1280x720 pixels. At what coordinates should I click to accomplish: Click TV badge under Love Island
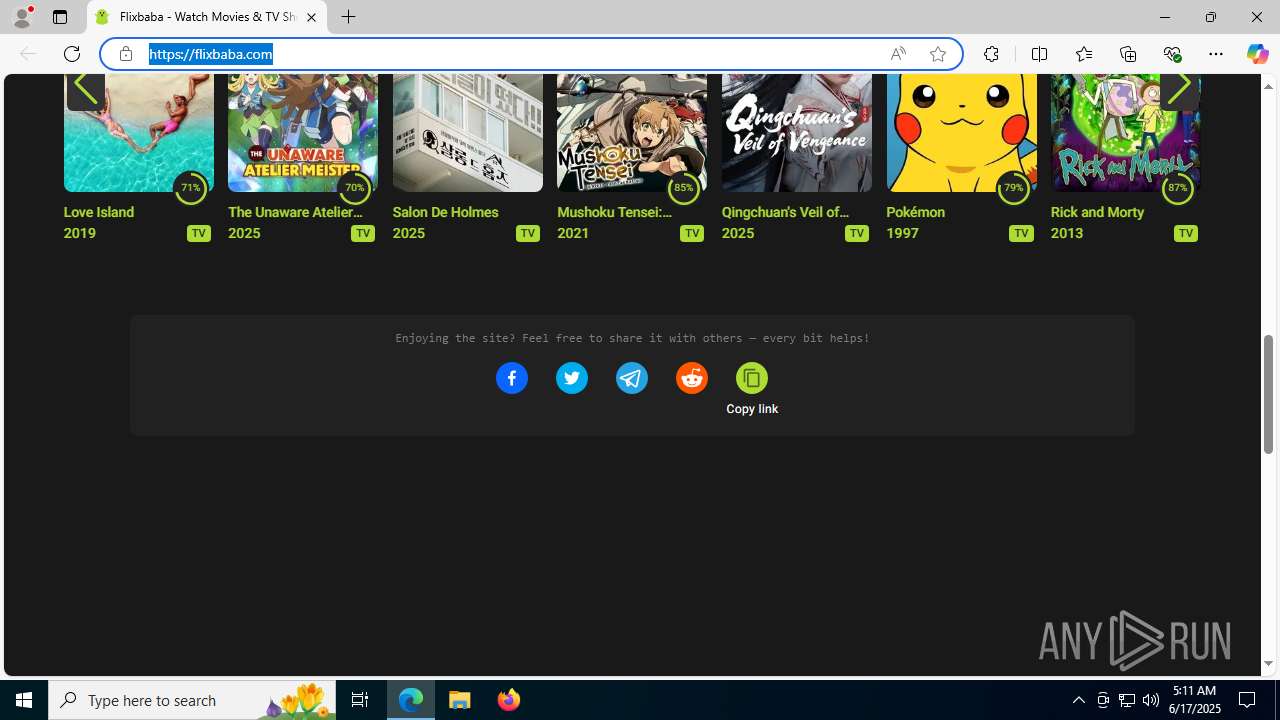(x=199, y=233)
